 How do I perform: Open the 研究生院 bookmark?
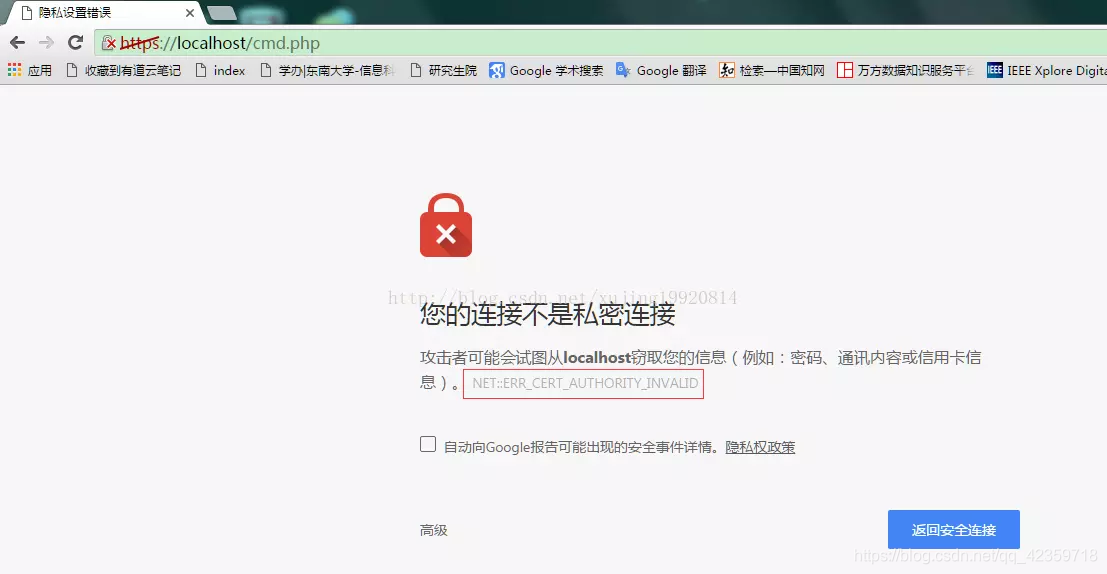click(443, 71)
